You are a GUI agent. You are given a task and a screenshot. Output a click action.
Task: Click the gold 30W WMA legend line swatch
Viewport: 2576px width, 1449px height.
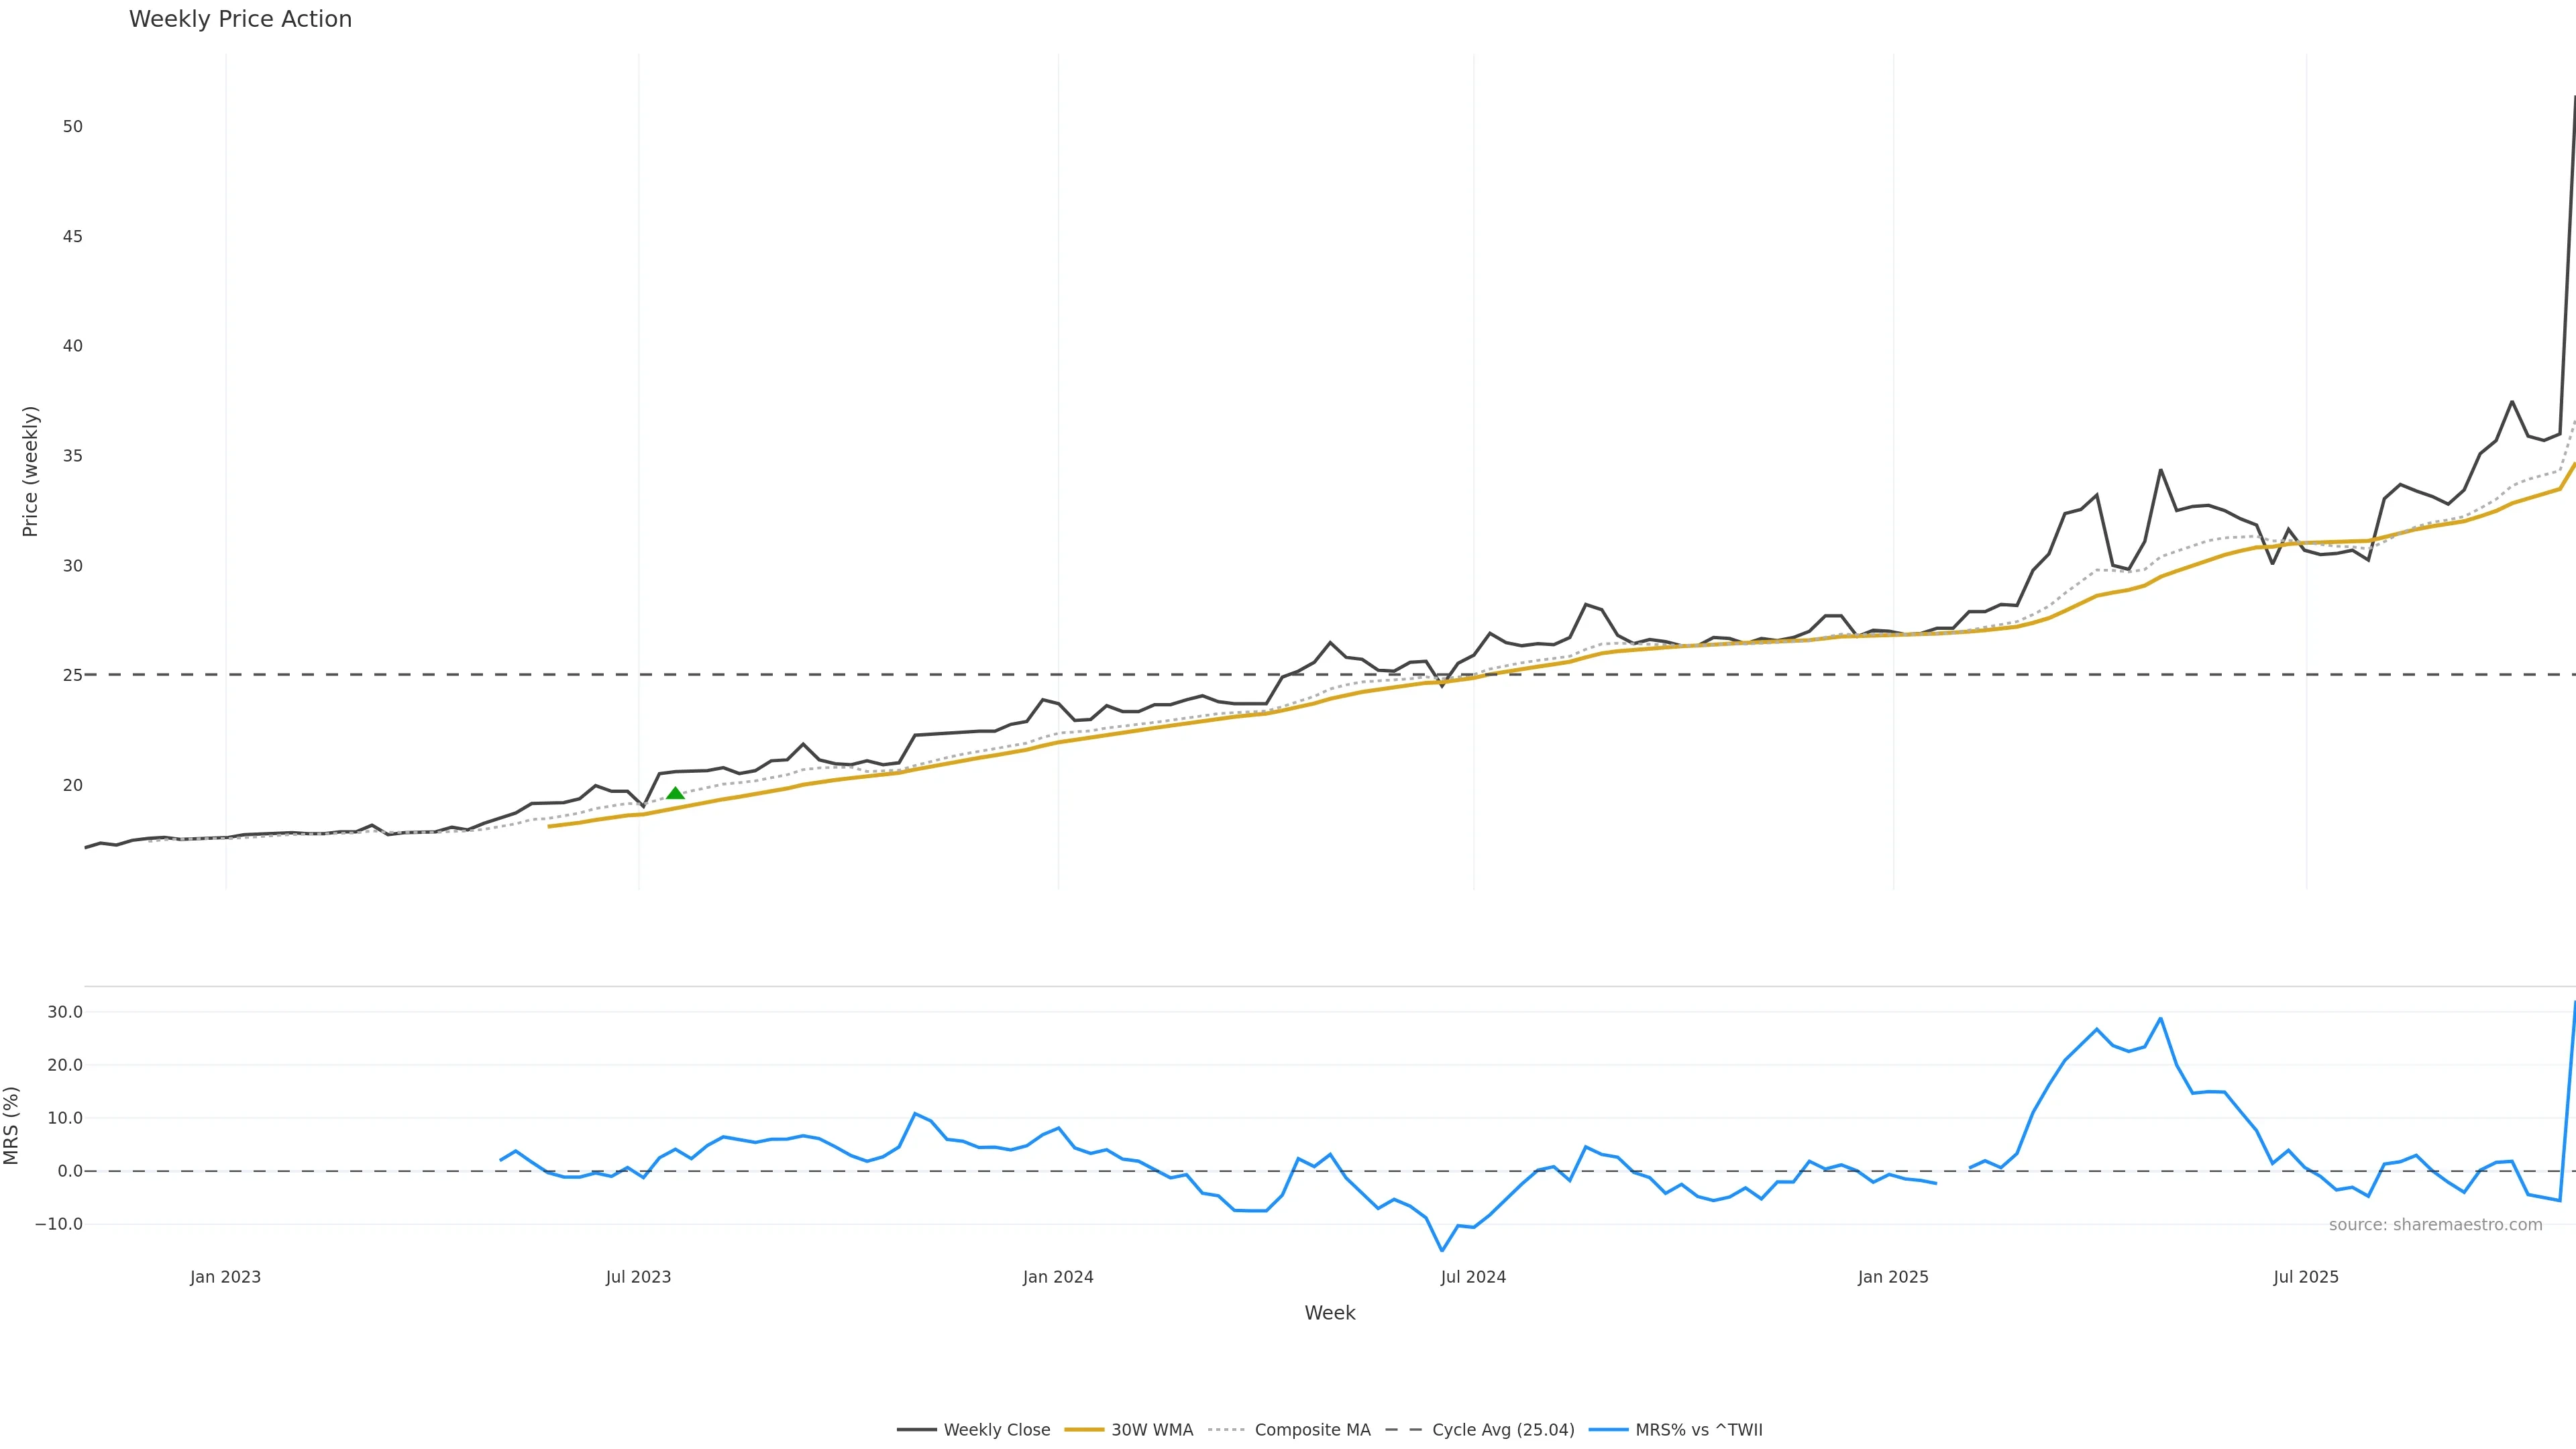click(x=1084, y=1430)
